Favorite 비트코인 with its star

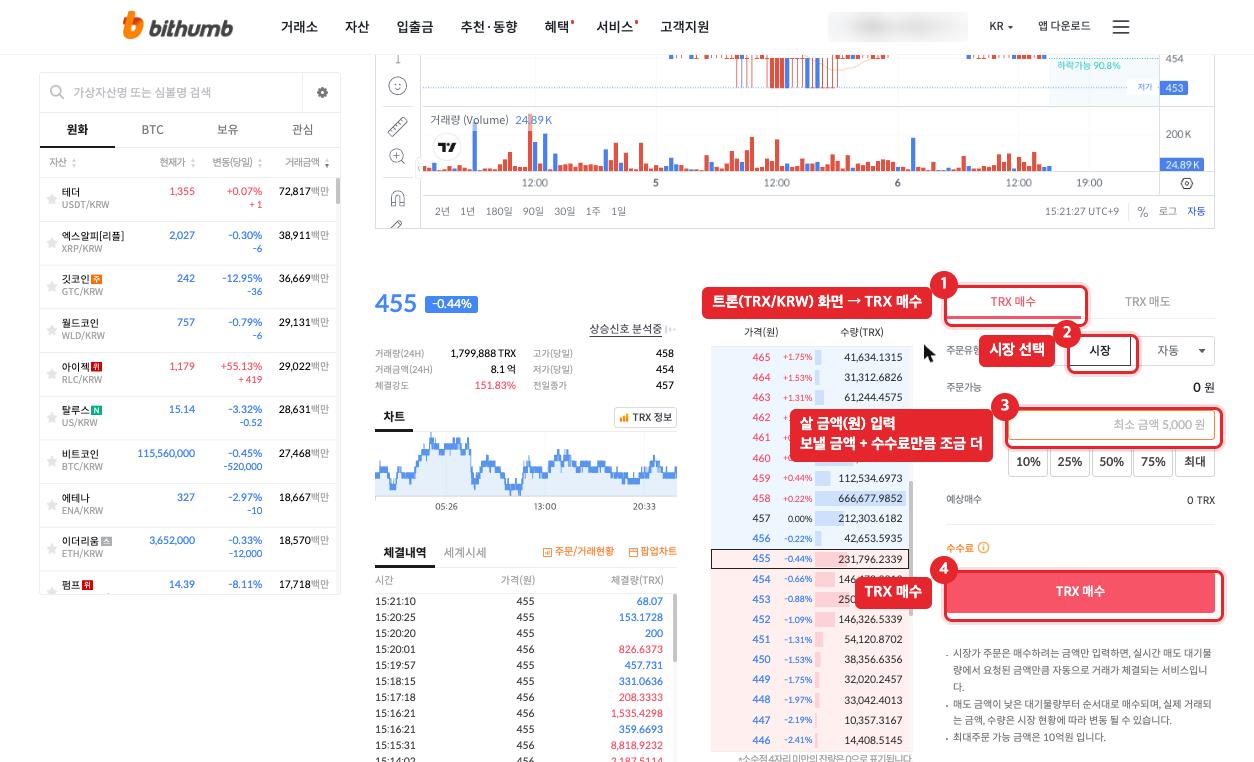(x=51, y=461)
